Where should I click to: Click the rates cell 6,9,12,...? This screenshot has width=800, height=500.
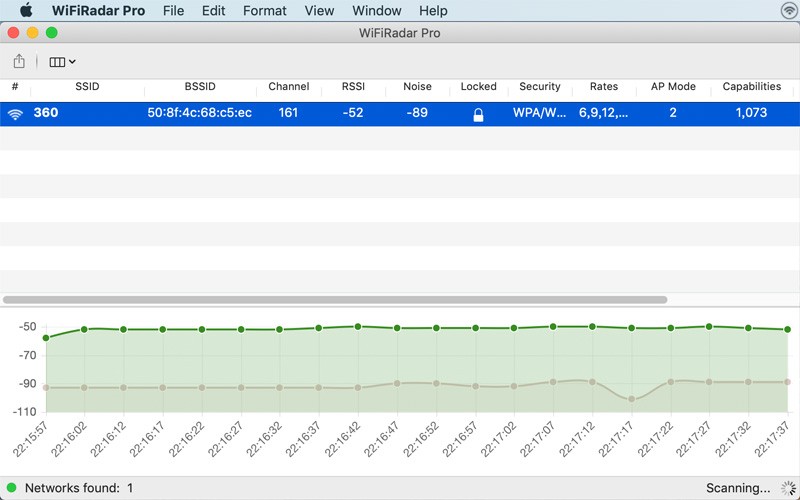[603, 113]
